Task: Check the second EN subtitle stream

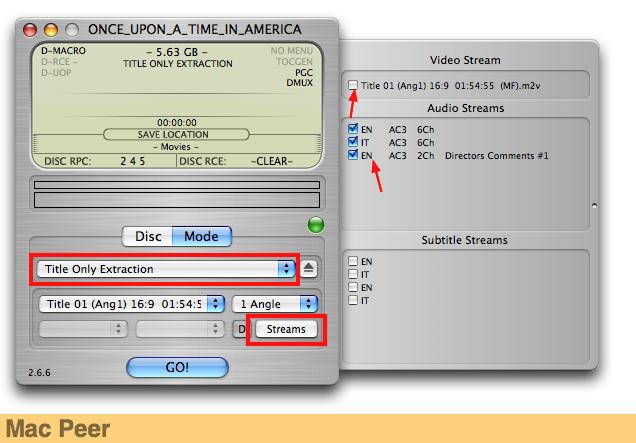Action: [x=353, y=287]
